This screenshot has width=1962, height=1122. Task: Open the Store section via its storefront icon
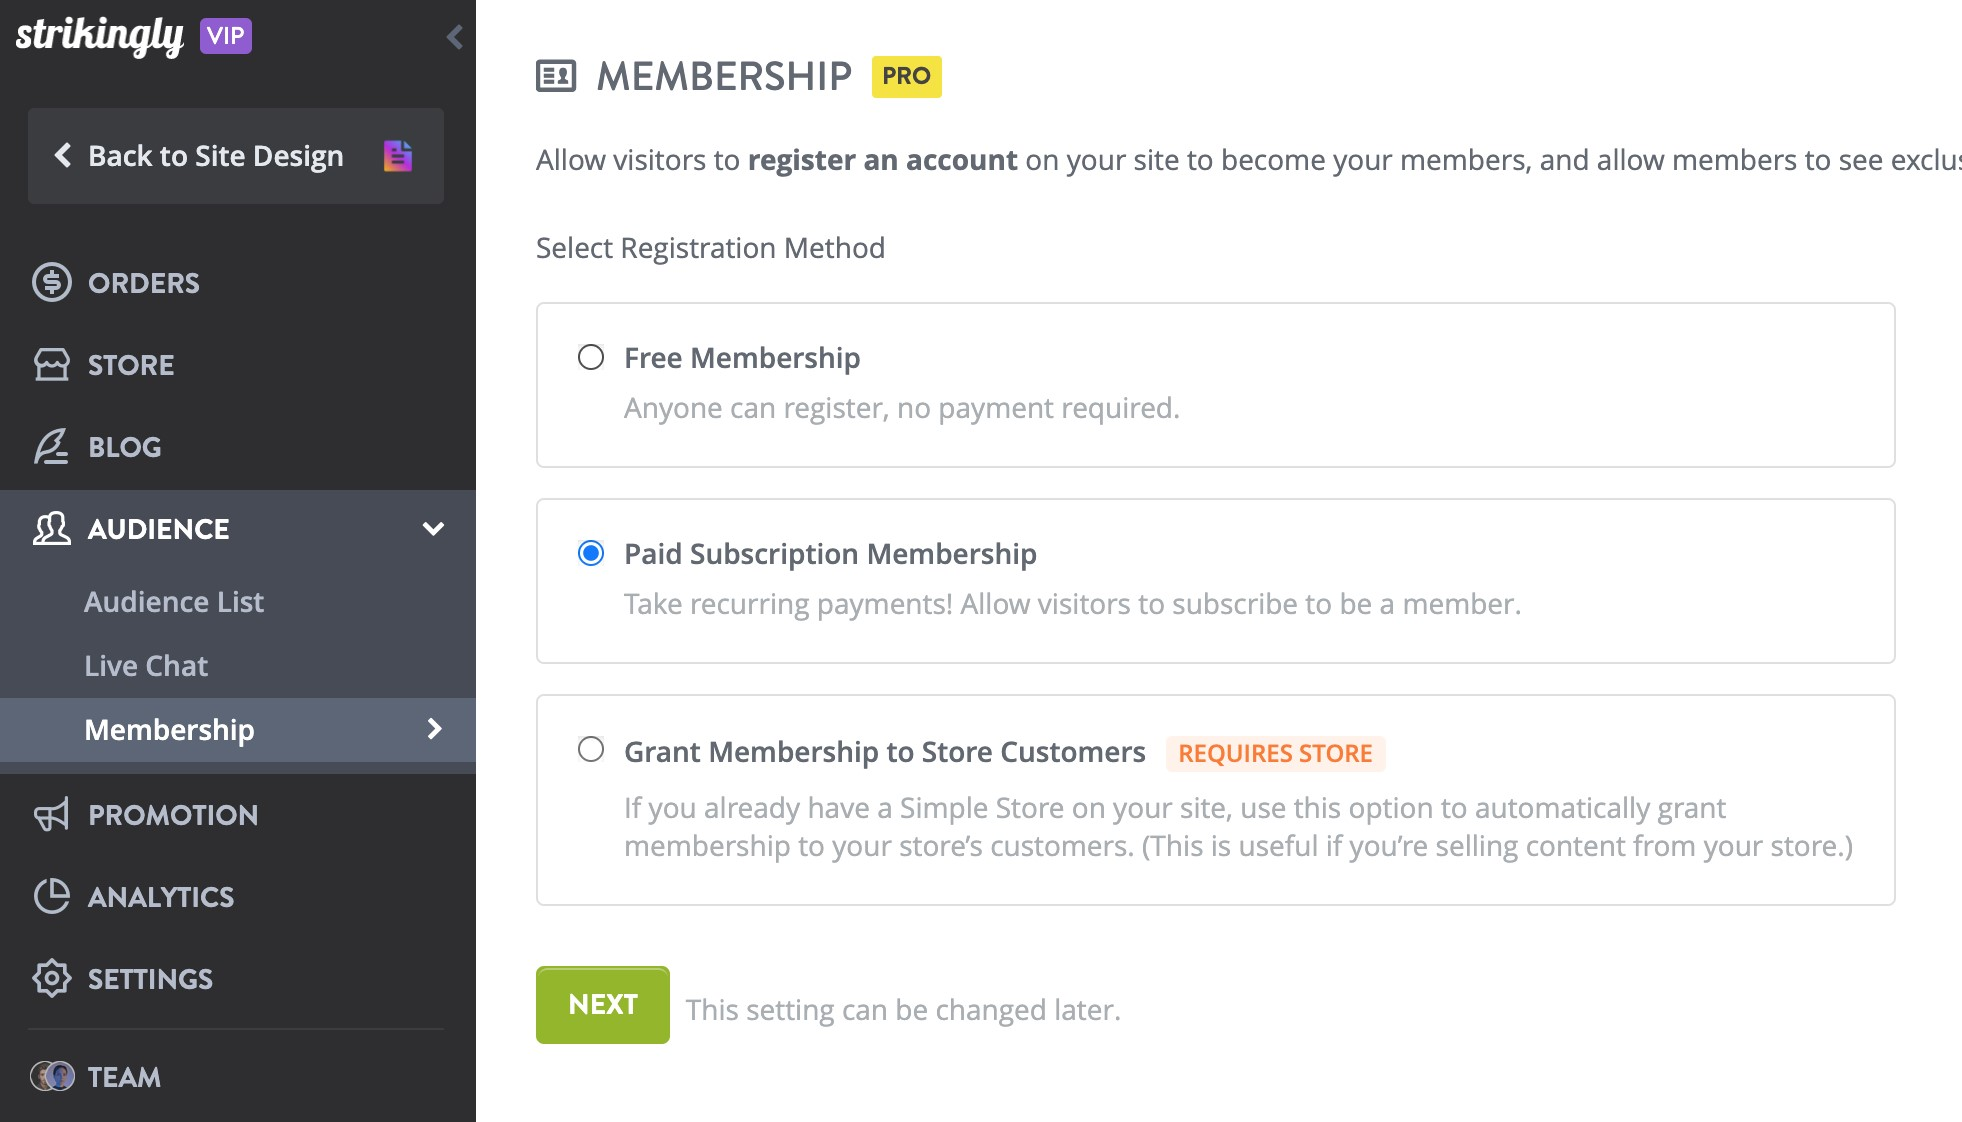tap(53, 364)
